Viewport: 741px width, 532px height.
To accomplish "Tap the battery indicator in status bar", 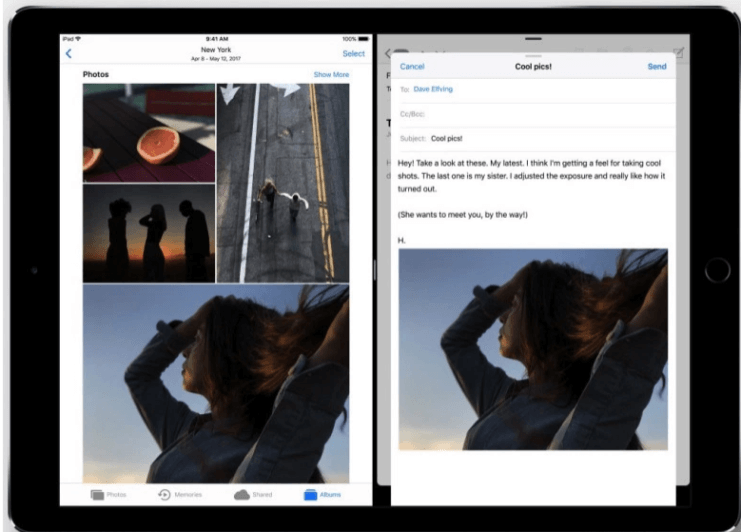I will [x=363, y=39].
